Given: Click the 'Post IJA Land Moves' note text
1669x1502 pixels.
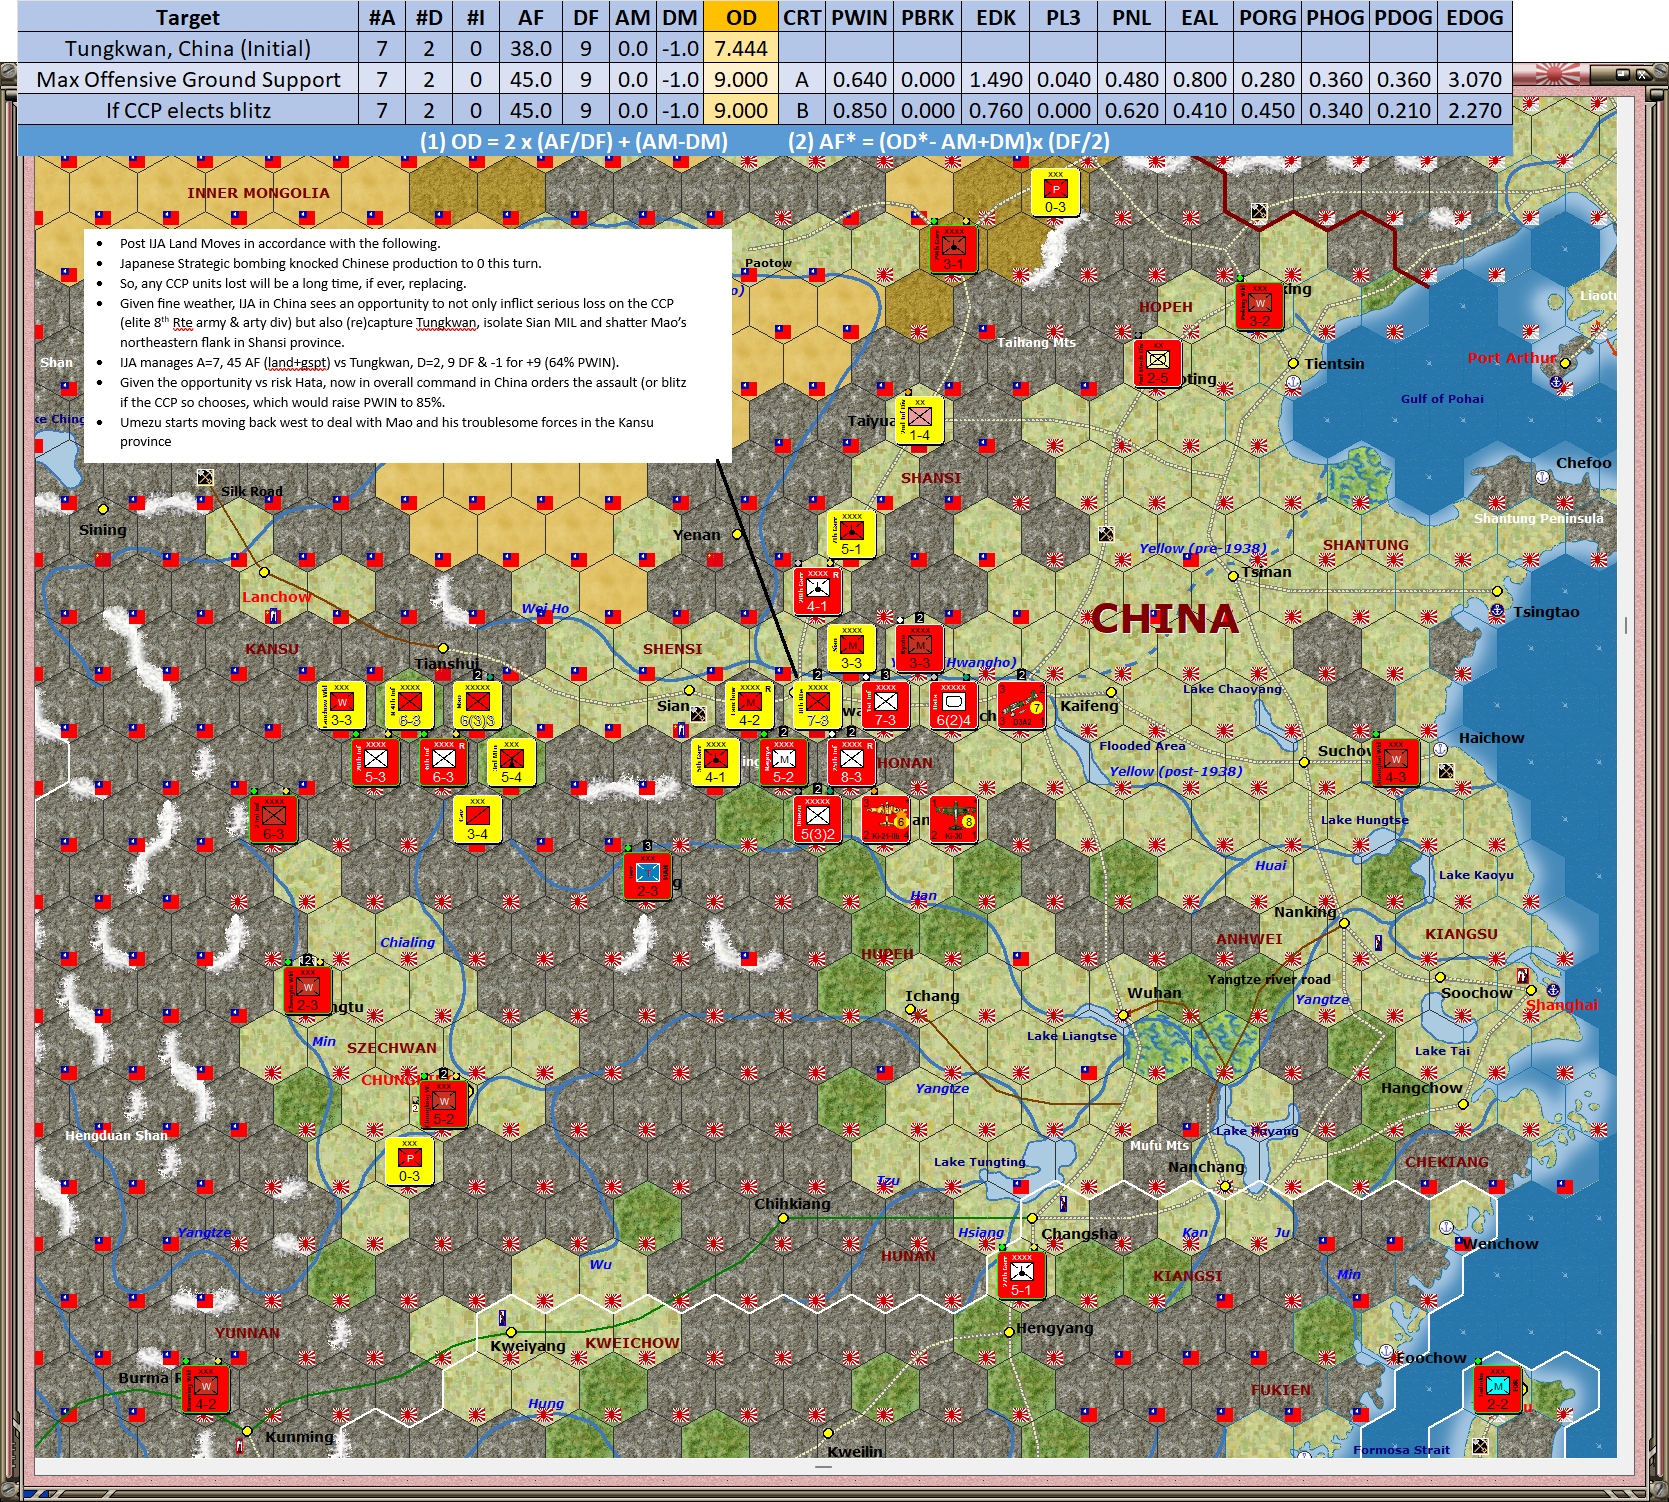Looking at the screenshot, I should click(x=280, y=243).
